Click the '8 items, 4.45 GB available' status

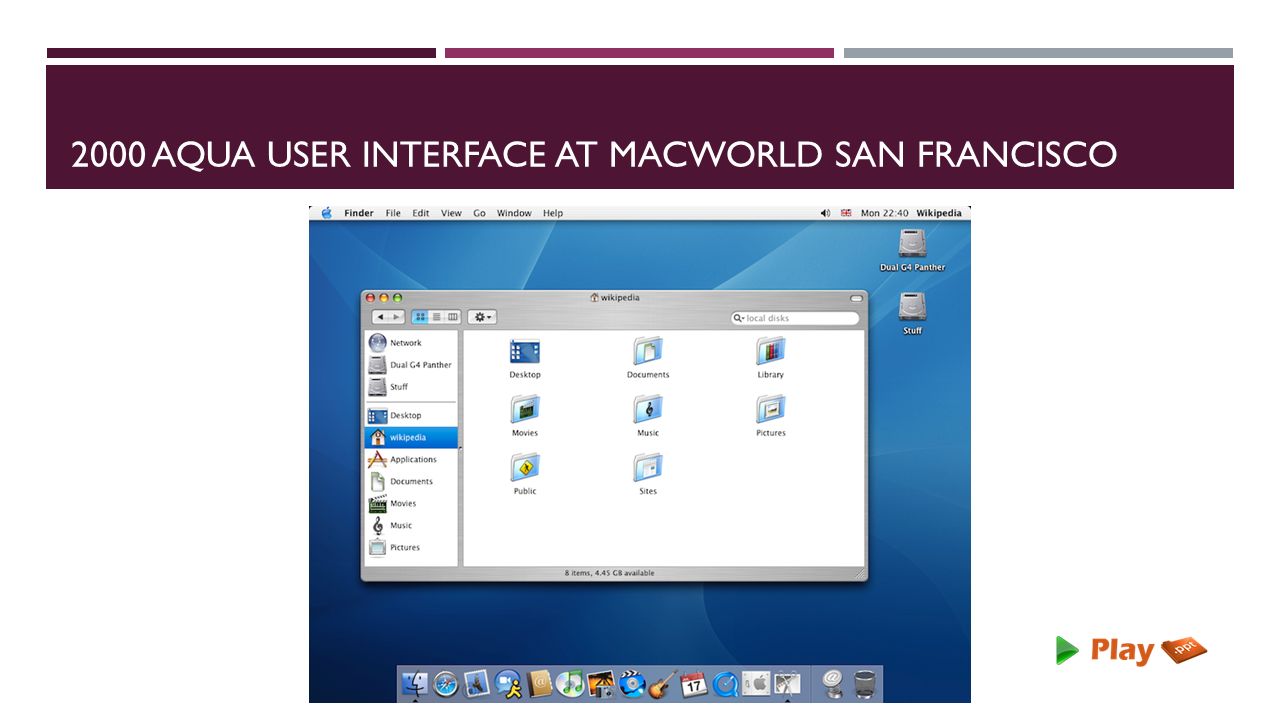[x=610, y=573]
